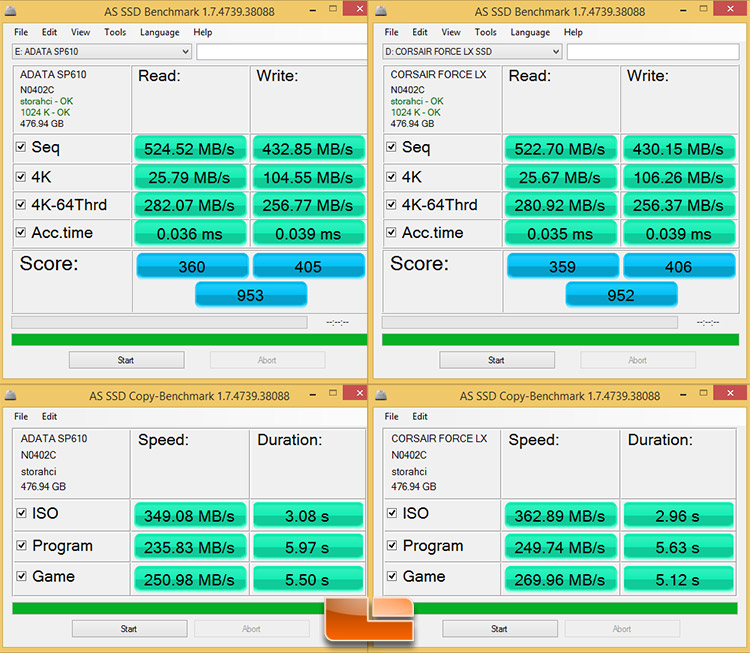Click the text field beside ADATA drive dropdown
The image size is (750, 653).
[282, 52]
